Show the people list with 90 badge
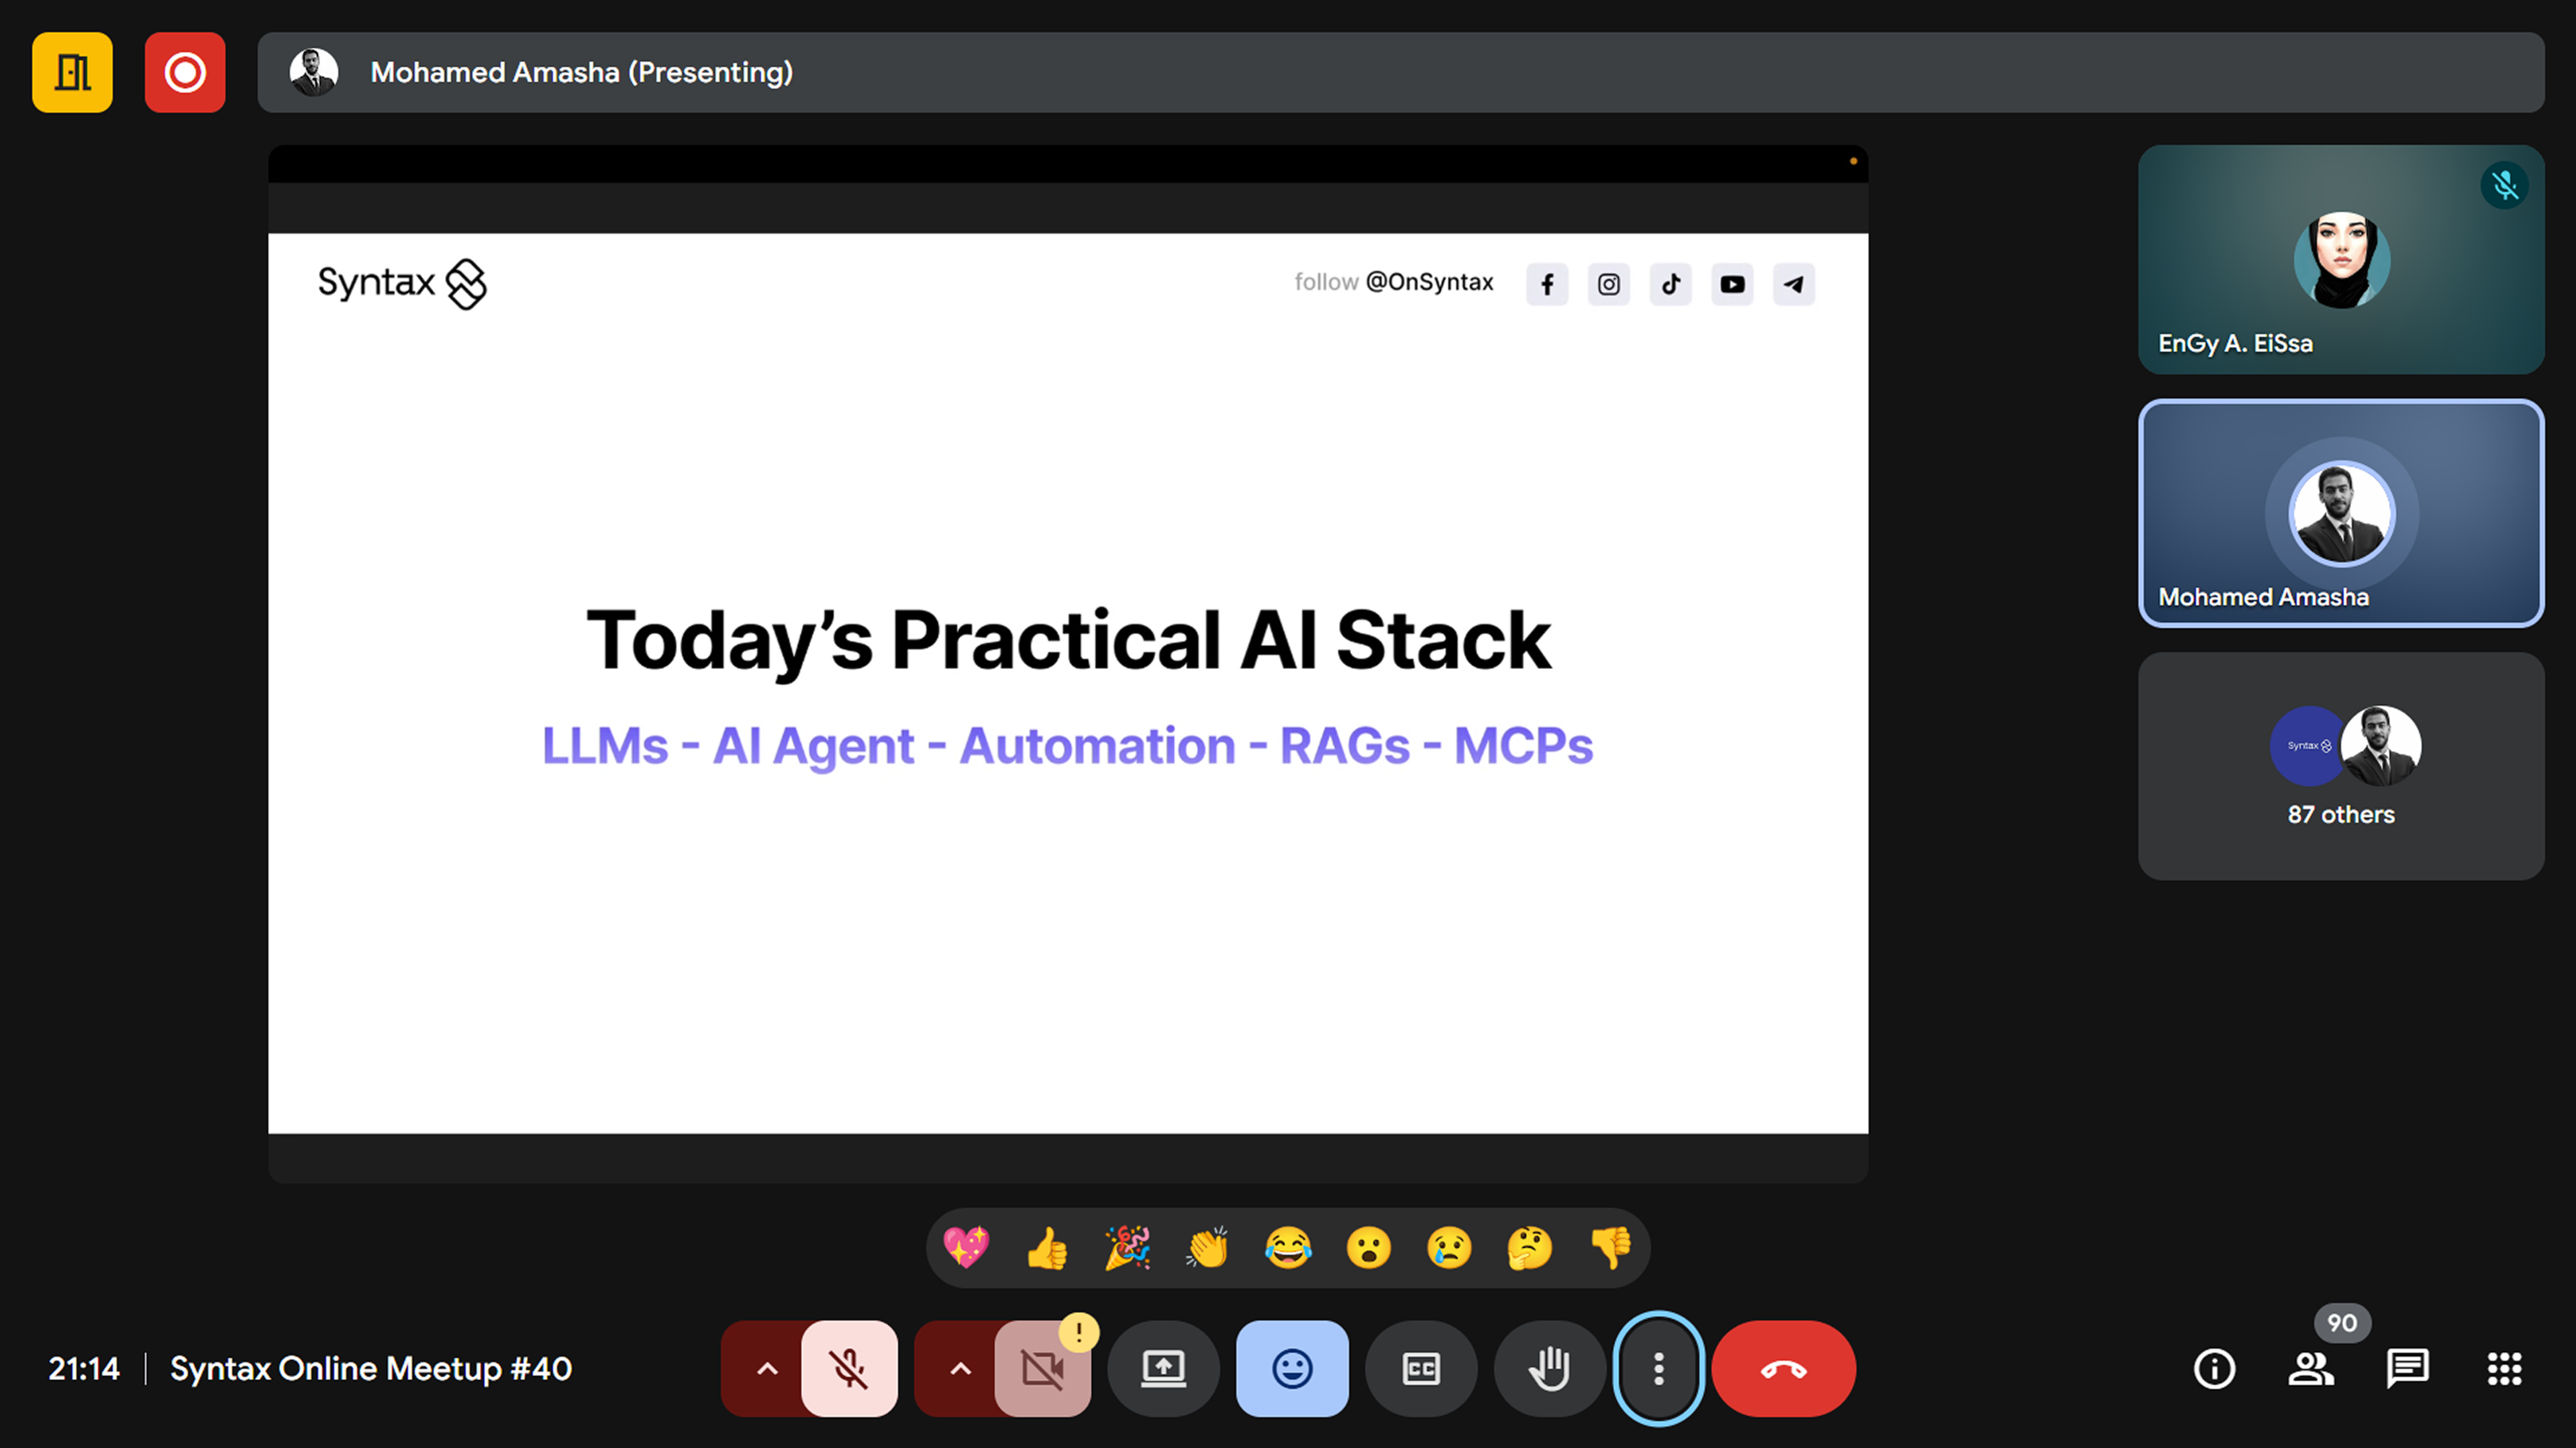The height and width of the screenshot is (1448, 2576). pyautogui.click(x=2311, y=1368)
